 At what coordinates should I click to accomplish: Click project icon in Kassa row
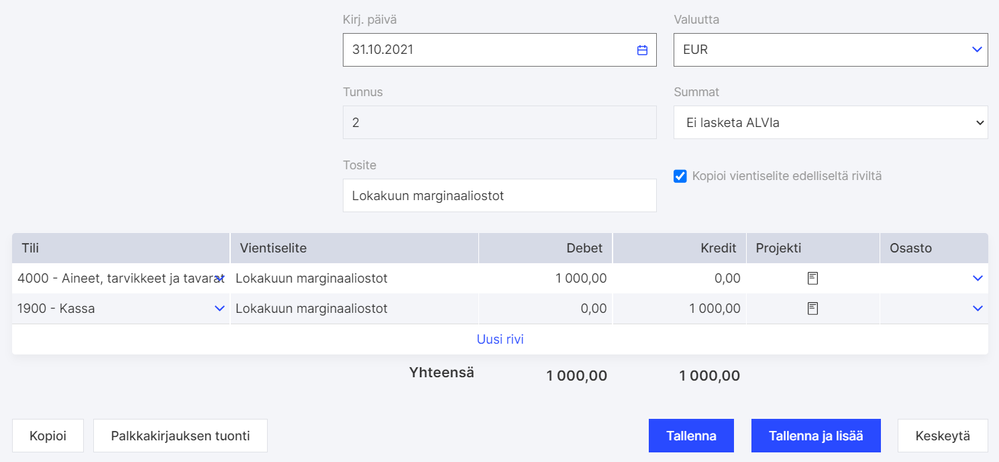[x=813, y=309]
